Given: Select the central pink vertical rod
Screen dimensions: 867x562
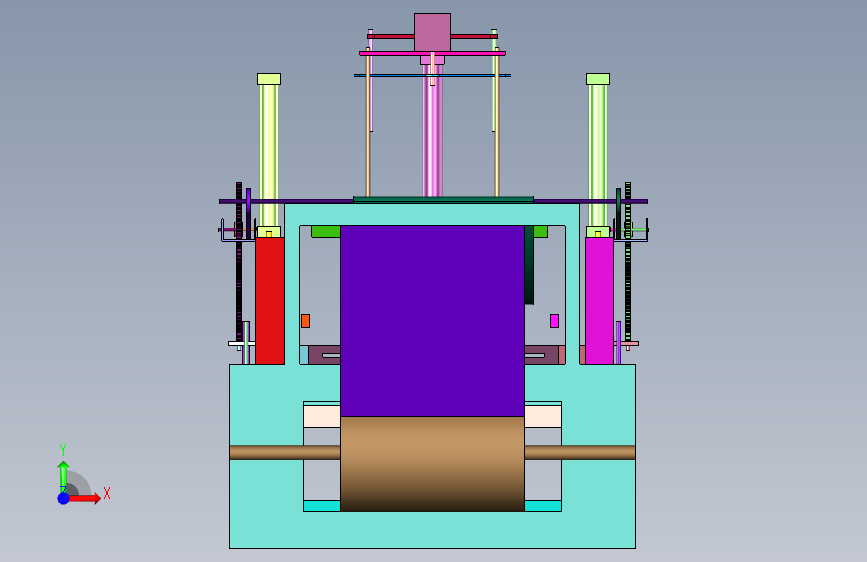Looking at the screenshot, I should point(432,130).
